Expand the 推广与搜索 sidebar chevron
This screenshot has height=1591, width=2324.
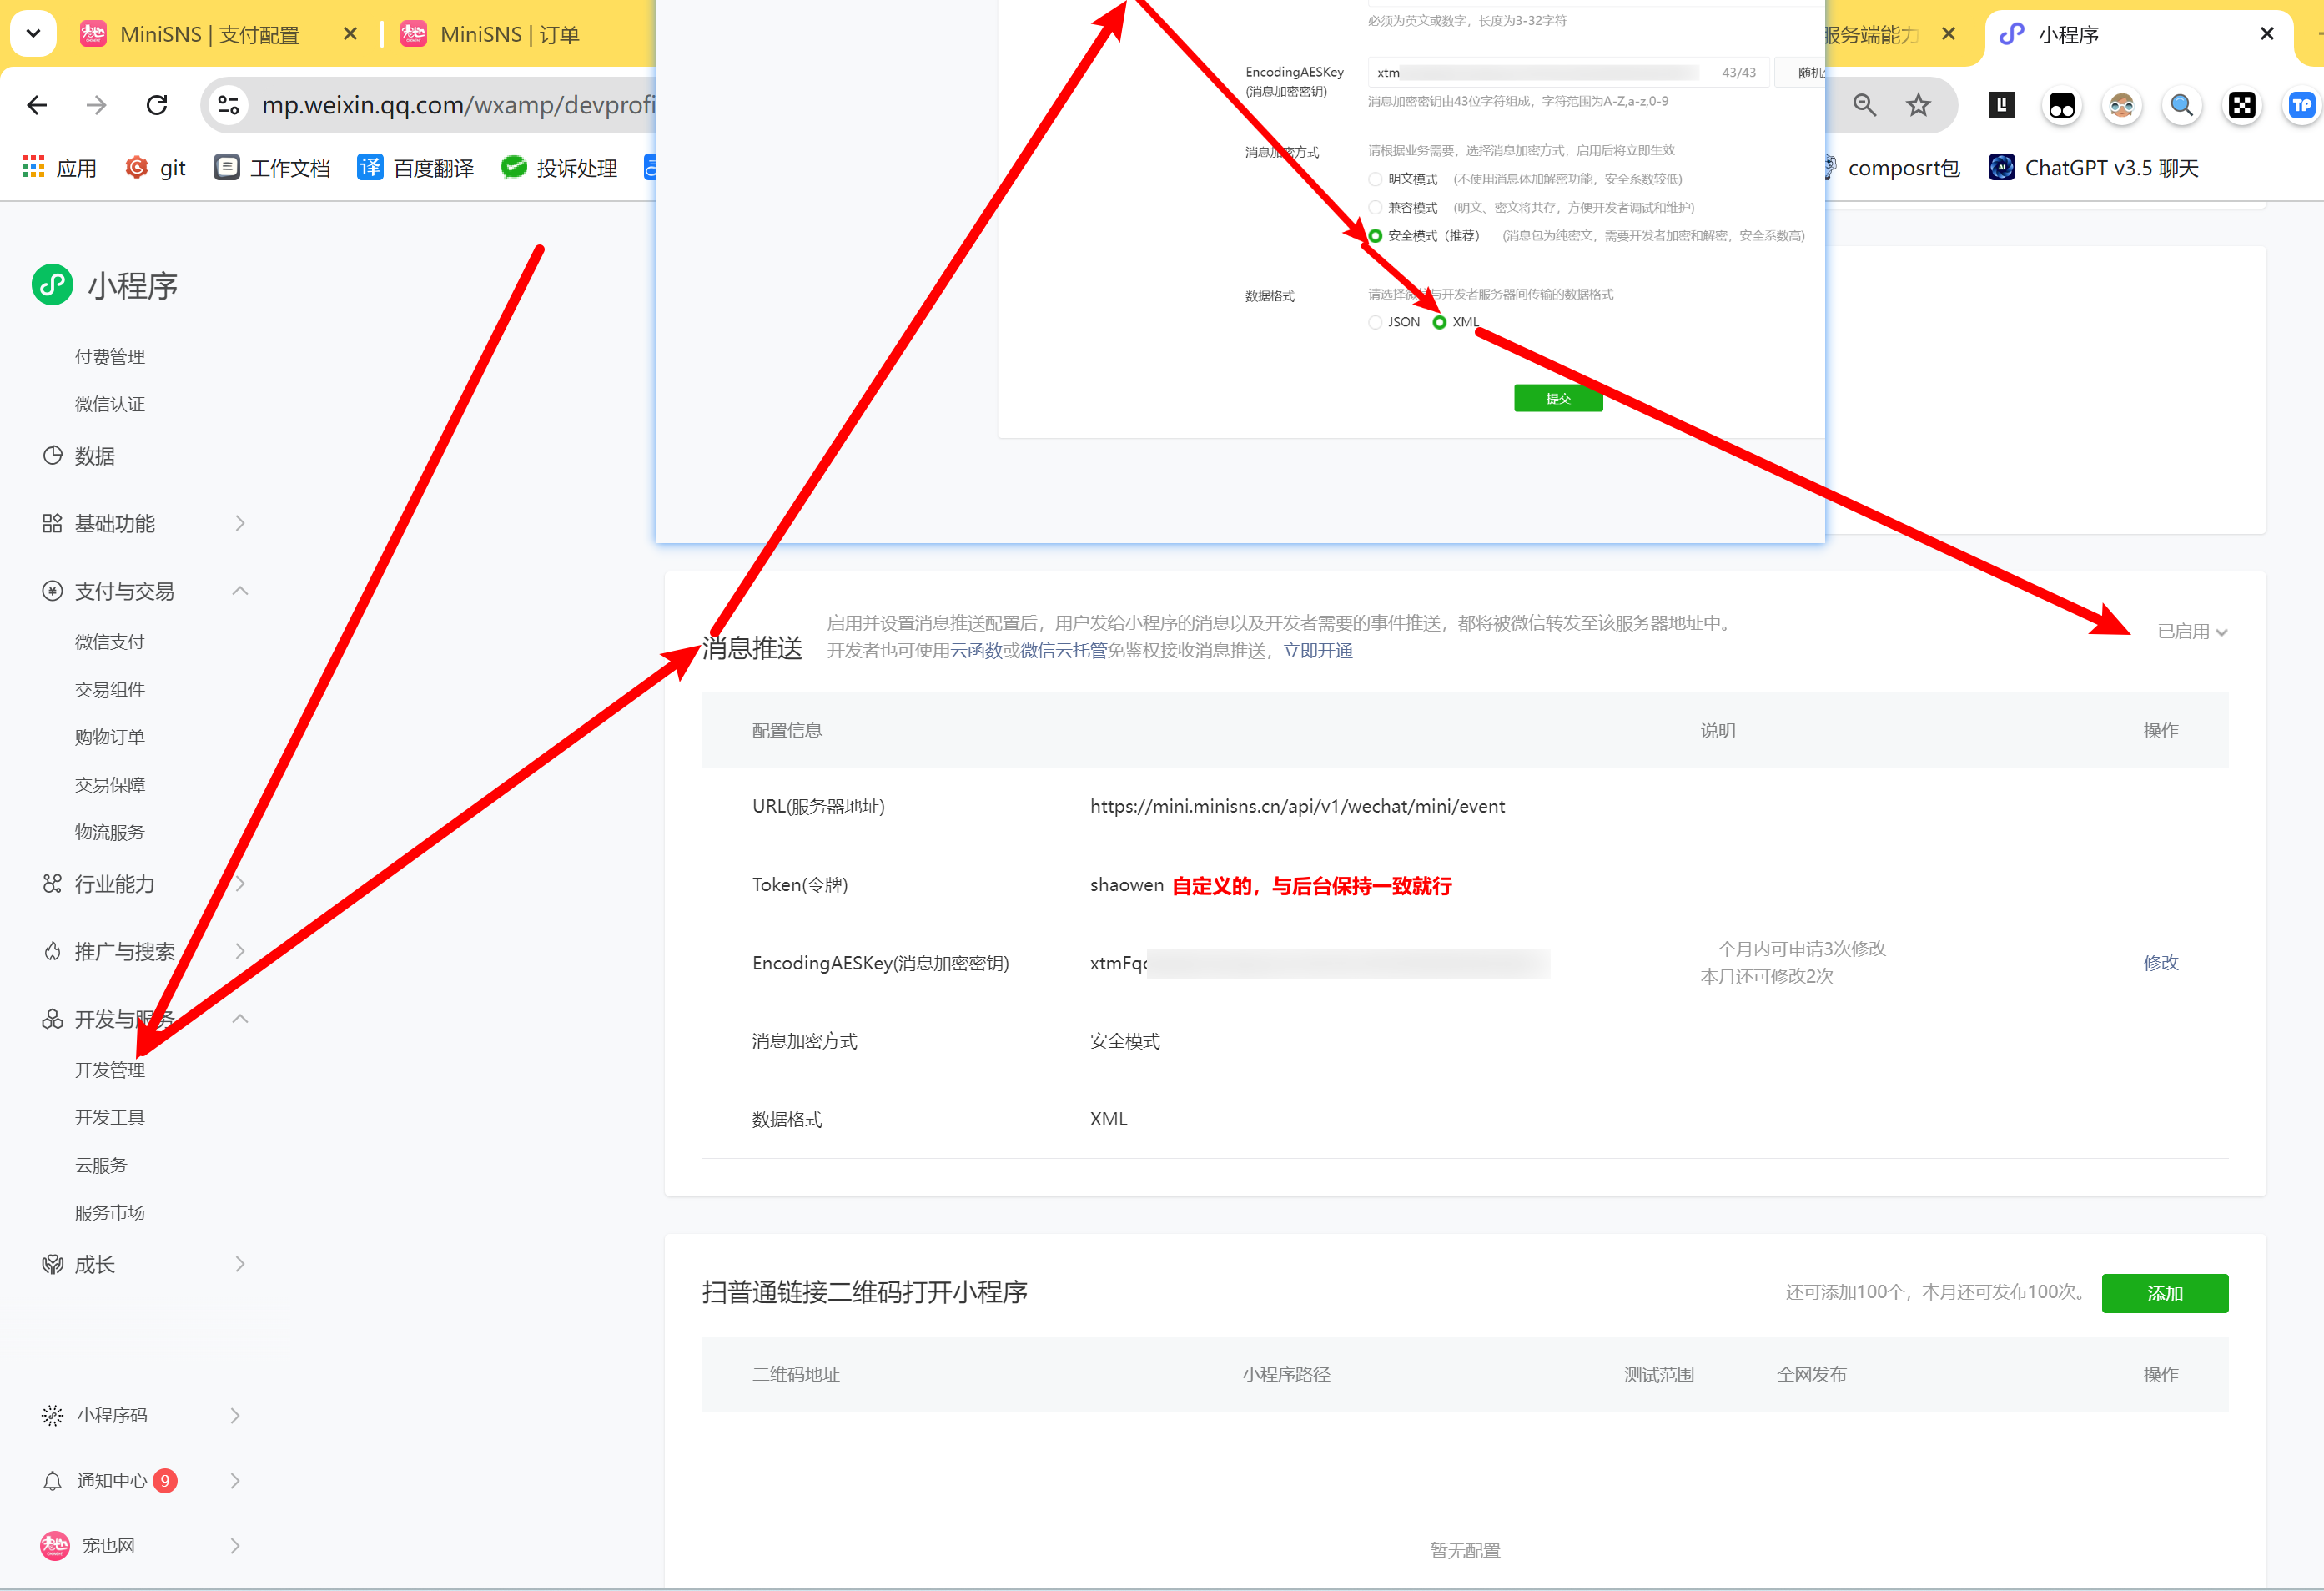click(x=240, y=951)
